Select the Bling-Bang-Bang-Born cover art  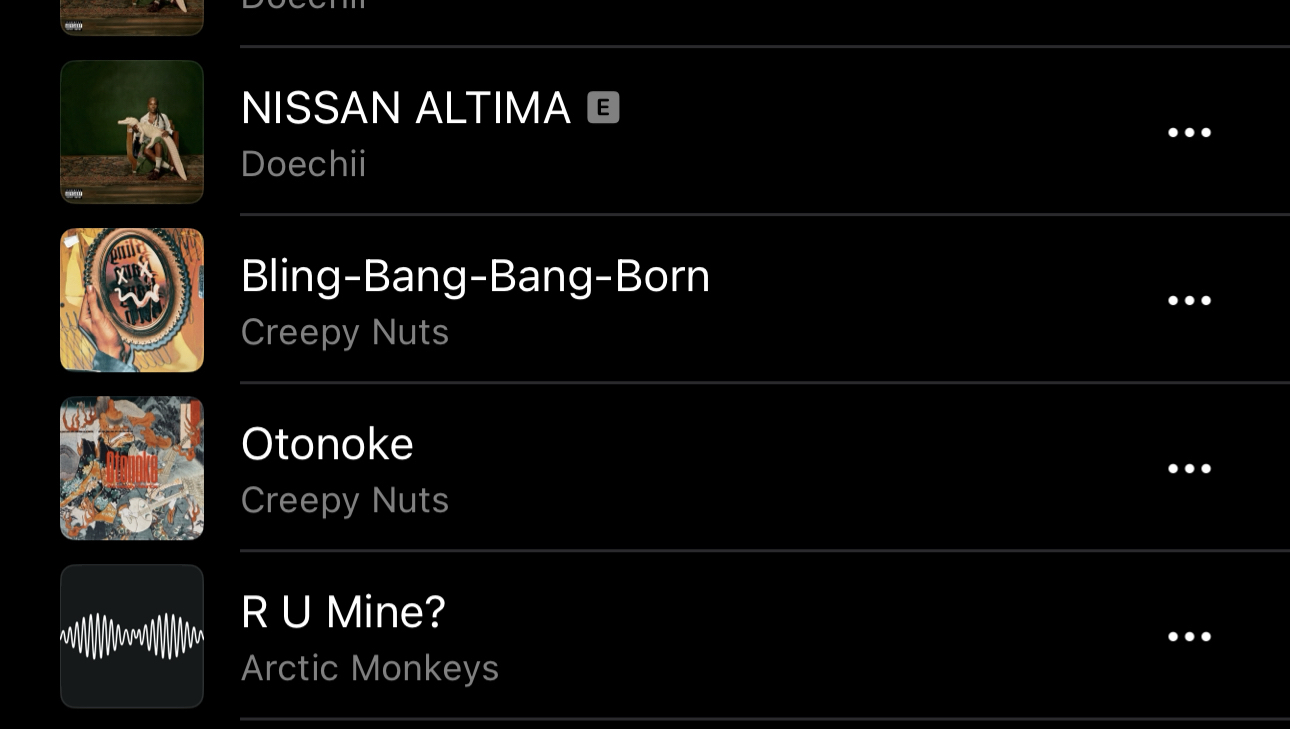132,300
